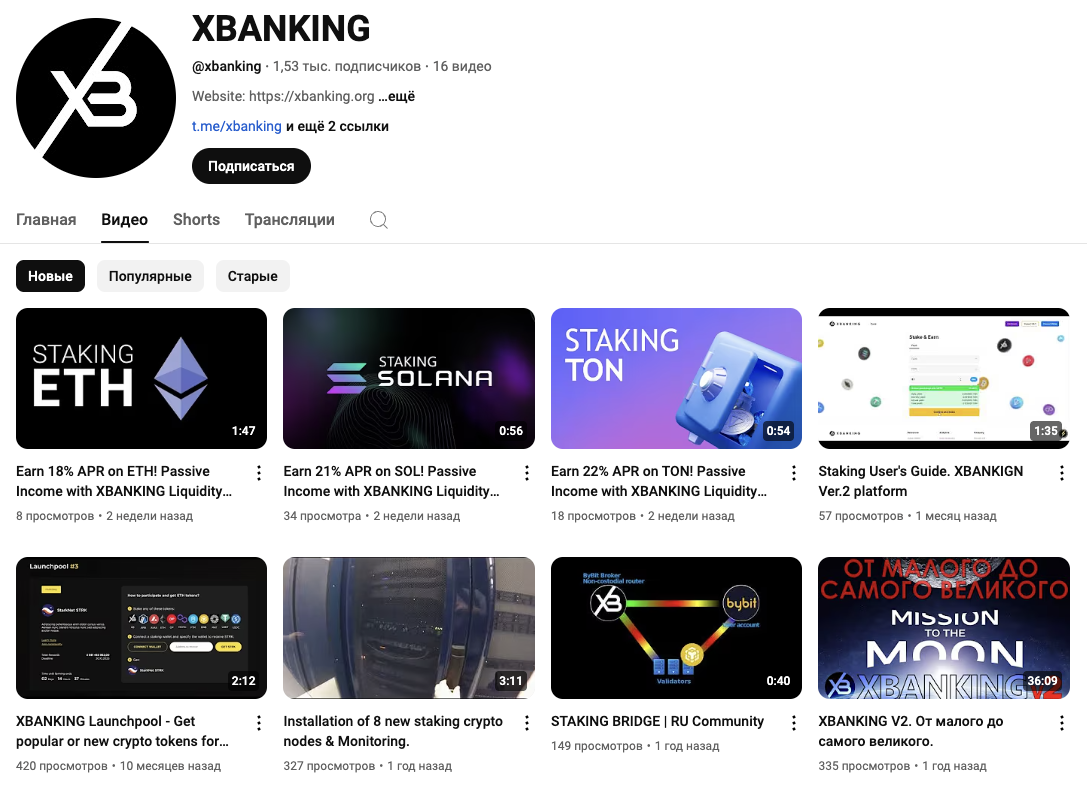
Task: Click '149 просмотров • 1 год назад' text
Action: coord(635,746)
